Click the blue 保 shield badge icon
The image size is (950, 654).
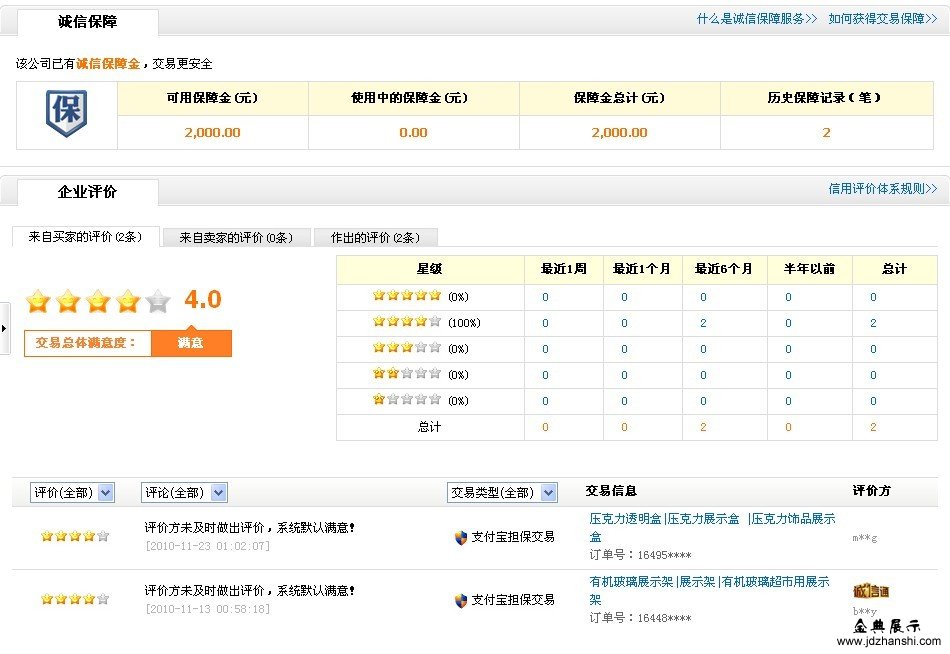pyautogui.click(x=67, y=113)
